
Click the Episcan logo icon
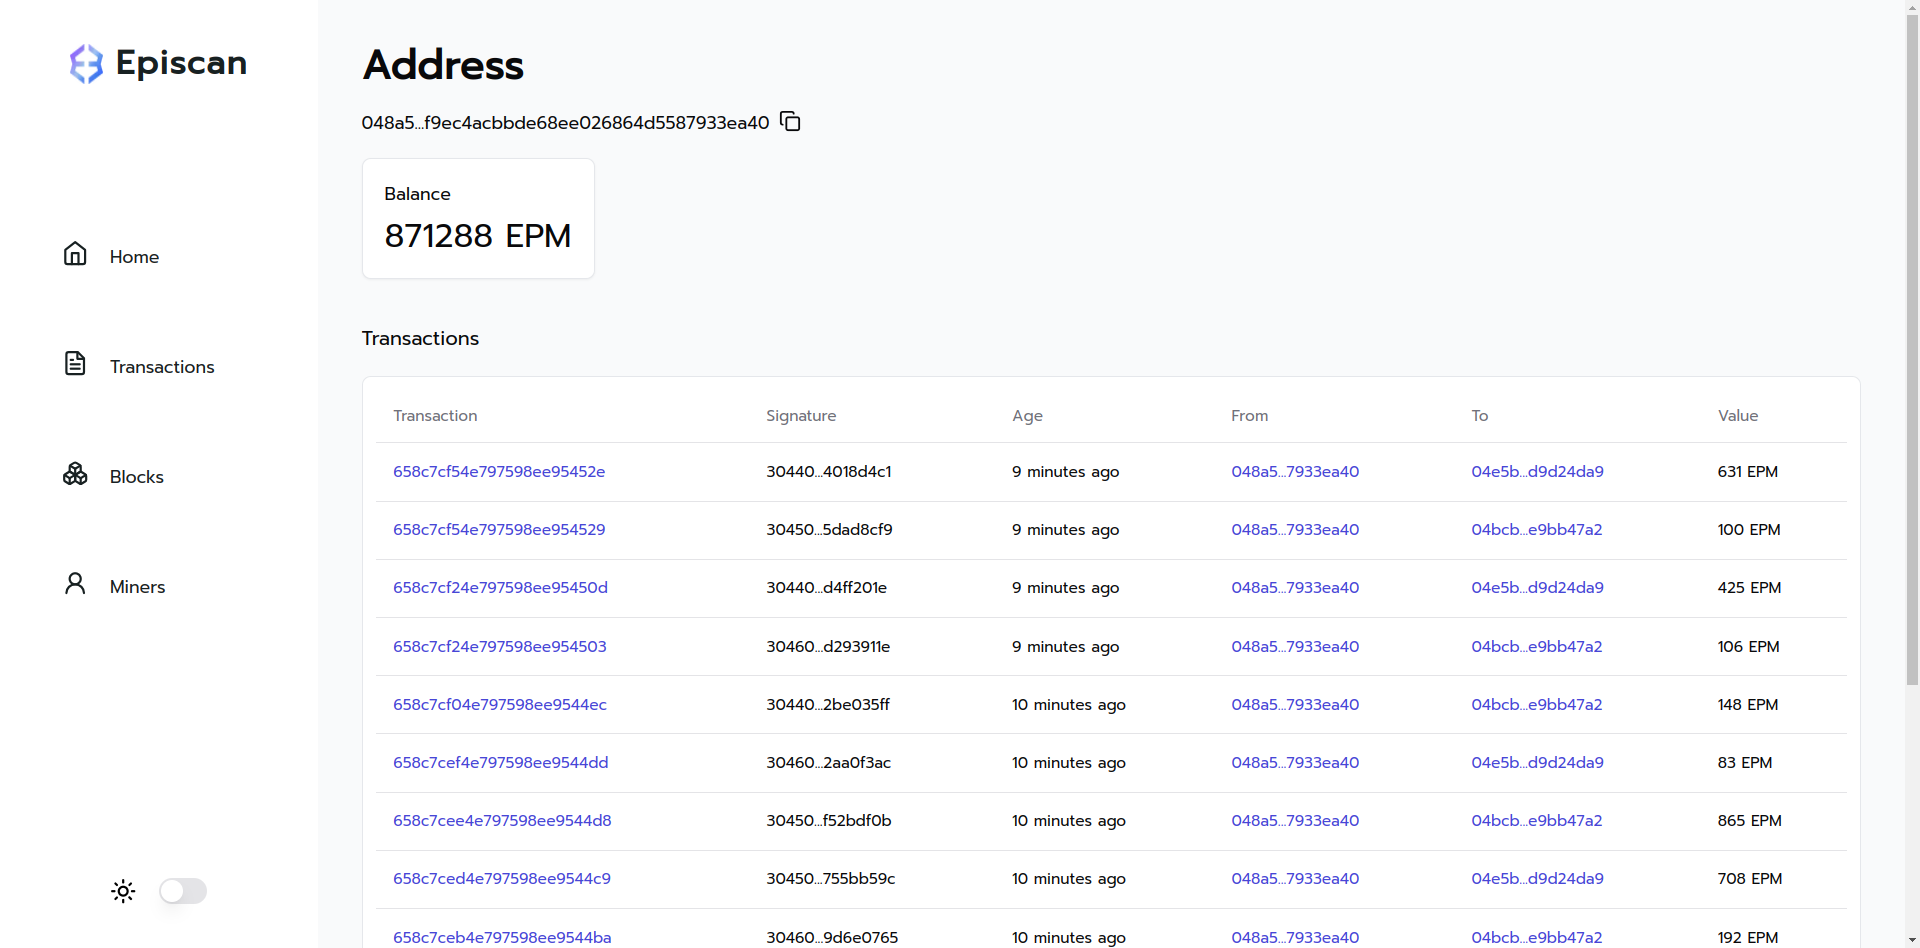coord(86,63)
